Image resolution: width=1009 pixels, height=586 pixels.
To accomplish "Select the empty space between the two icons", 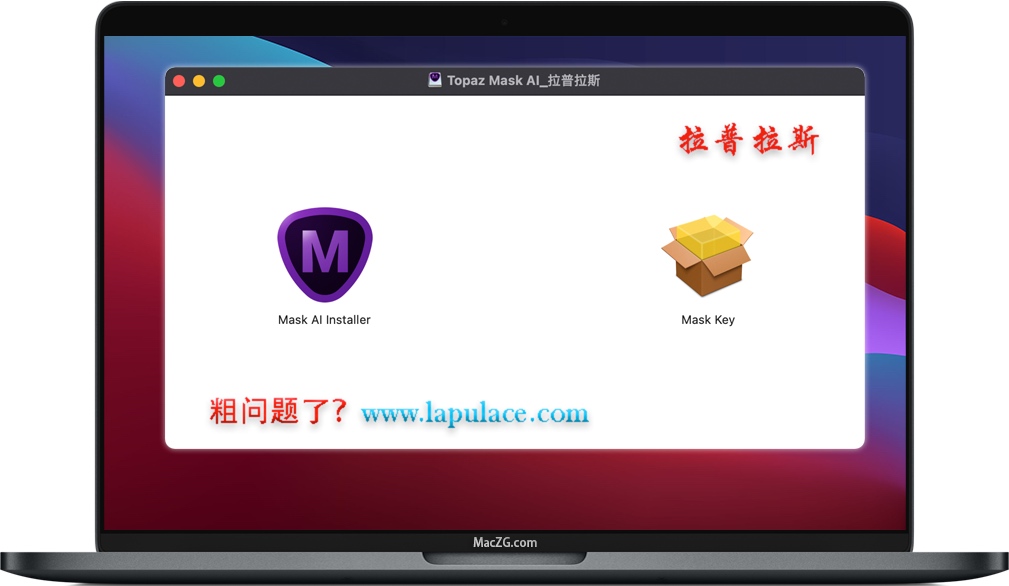I will tap(515, 255).
